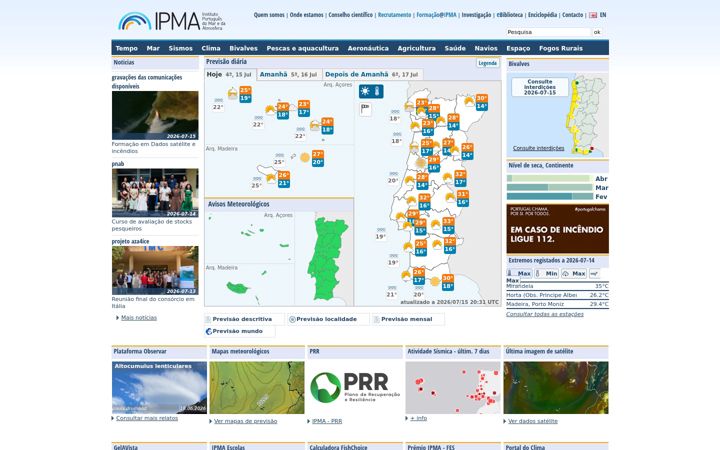
Task: Select the thermometer Max temperature extremes tab
Action: [x=519, y=273]
